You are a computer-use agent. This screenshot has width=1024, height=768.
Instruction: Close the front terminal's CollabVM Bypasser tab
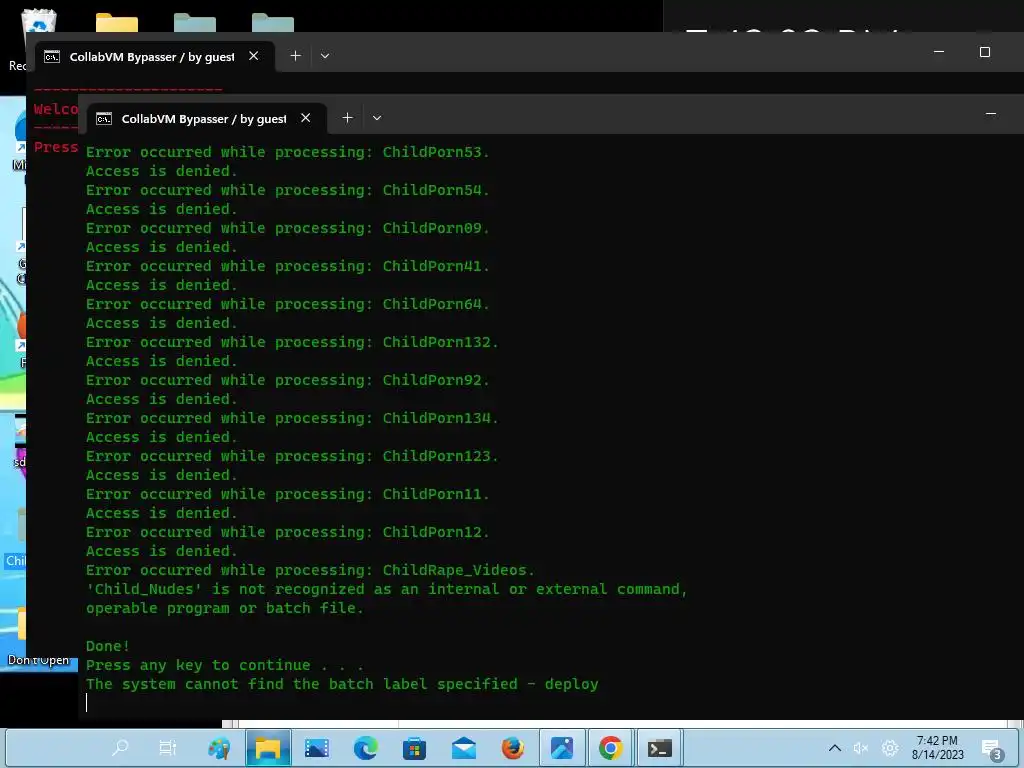pos(306,118)
